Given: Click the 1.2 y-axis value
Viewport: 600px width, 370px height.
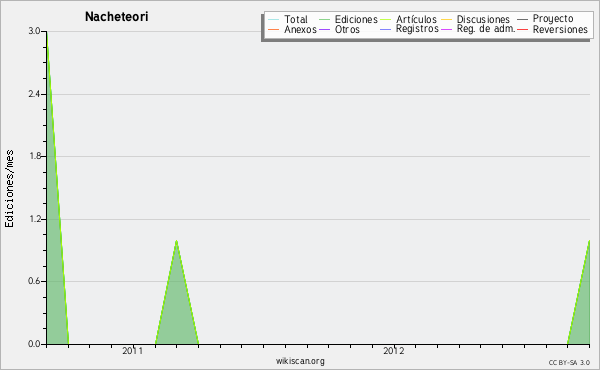Looking at the screenshot, I should [34, 219].
